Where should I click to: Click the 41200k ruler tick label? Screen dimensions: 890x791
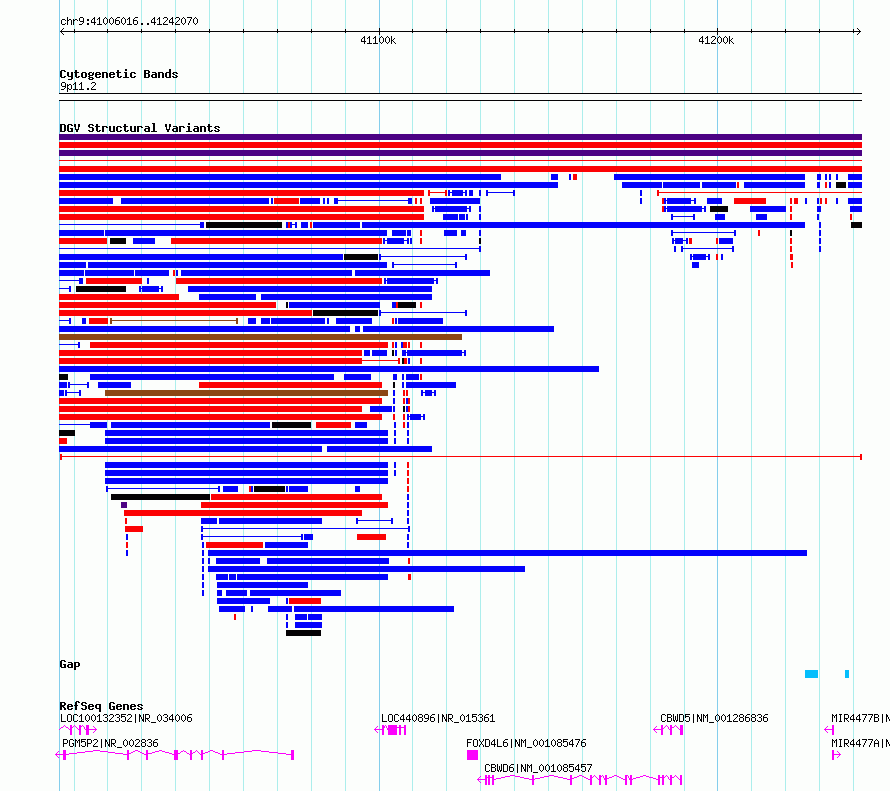point(716,40)
